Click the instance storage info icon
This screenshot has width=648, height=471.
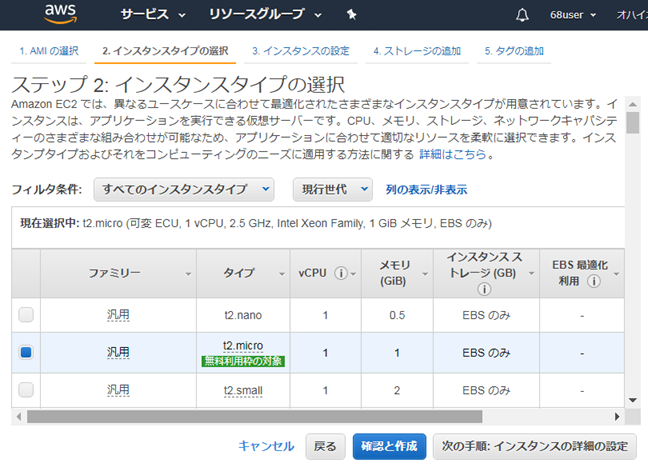click(x=483, y=289)
